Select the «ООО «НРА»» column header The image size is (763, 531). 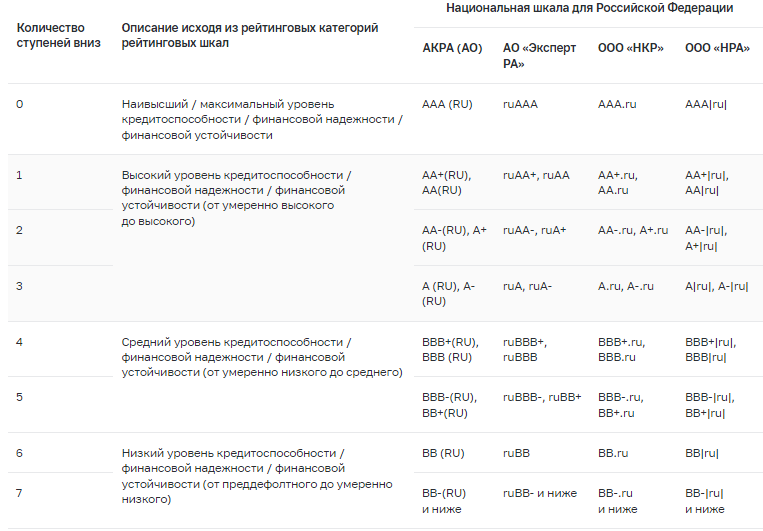click(x=715, y=49)
